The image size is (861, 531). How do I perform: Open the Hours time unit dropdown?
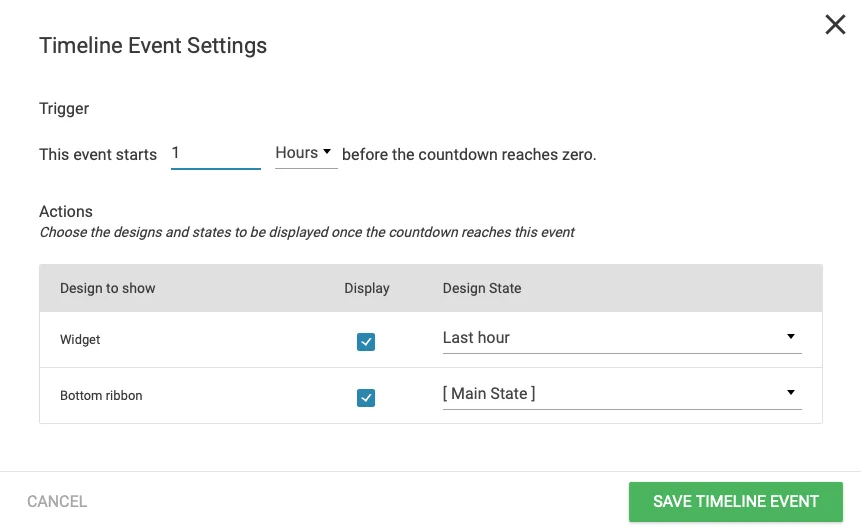[304, 153]
